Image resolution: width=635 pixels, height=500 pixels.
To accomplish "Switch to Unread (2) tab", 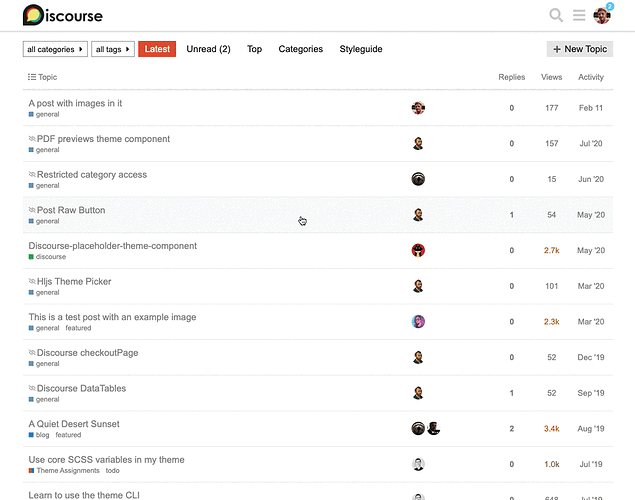I will [208, 49].
